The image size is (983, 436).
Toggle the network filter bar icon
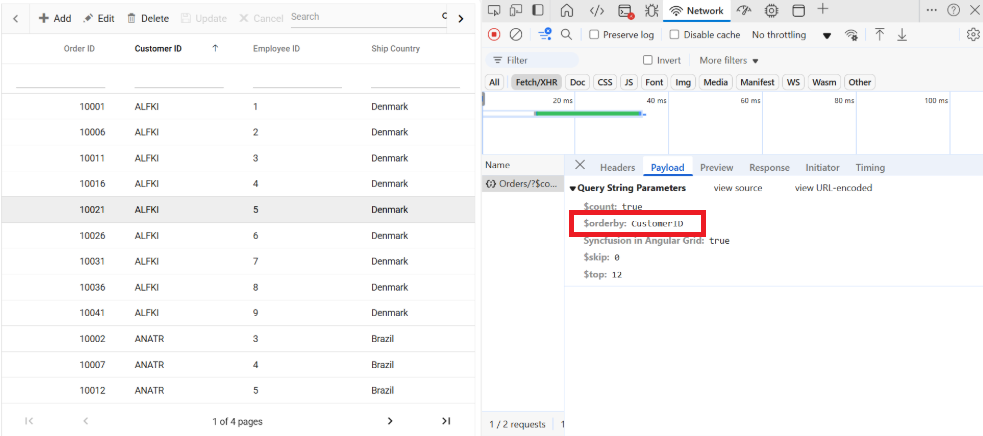point(545,35)
